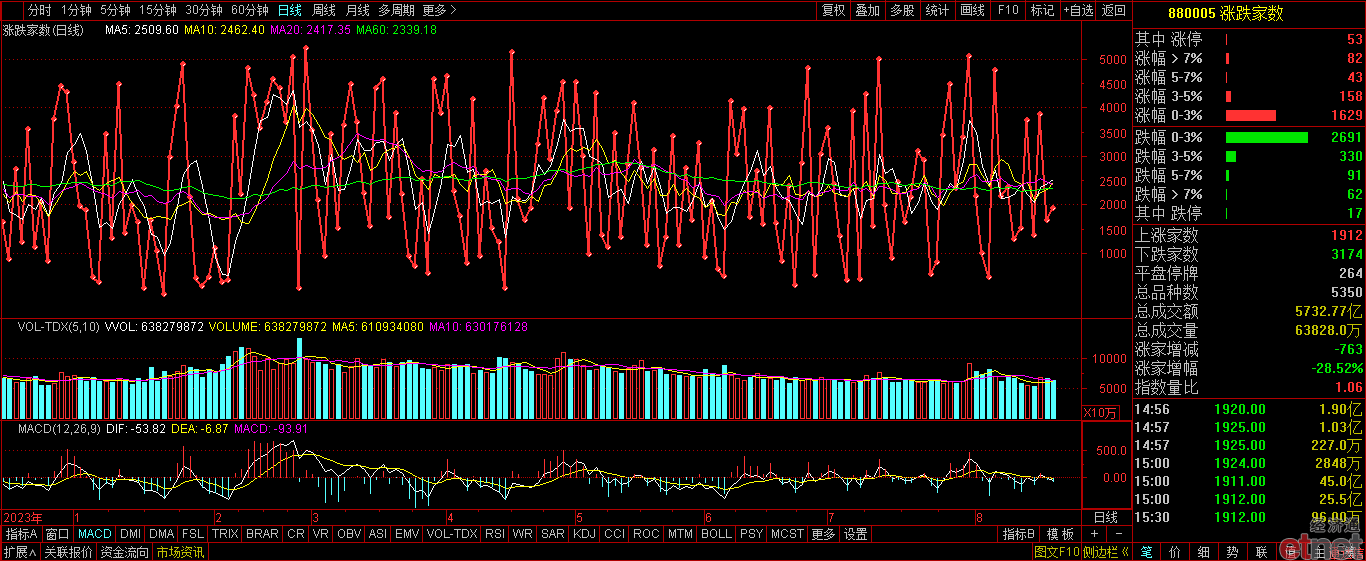Click the 标记 mark button

click(1042, 10)
